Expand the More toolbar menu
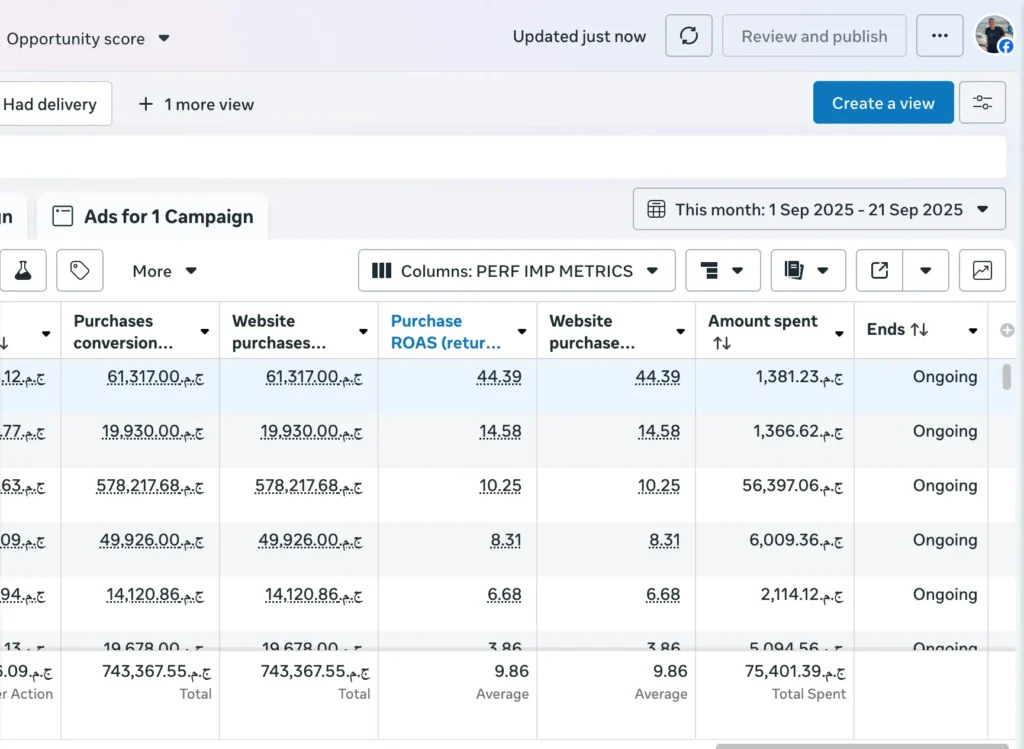1024x749 pixels. 164,271
